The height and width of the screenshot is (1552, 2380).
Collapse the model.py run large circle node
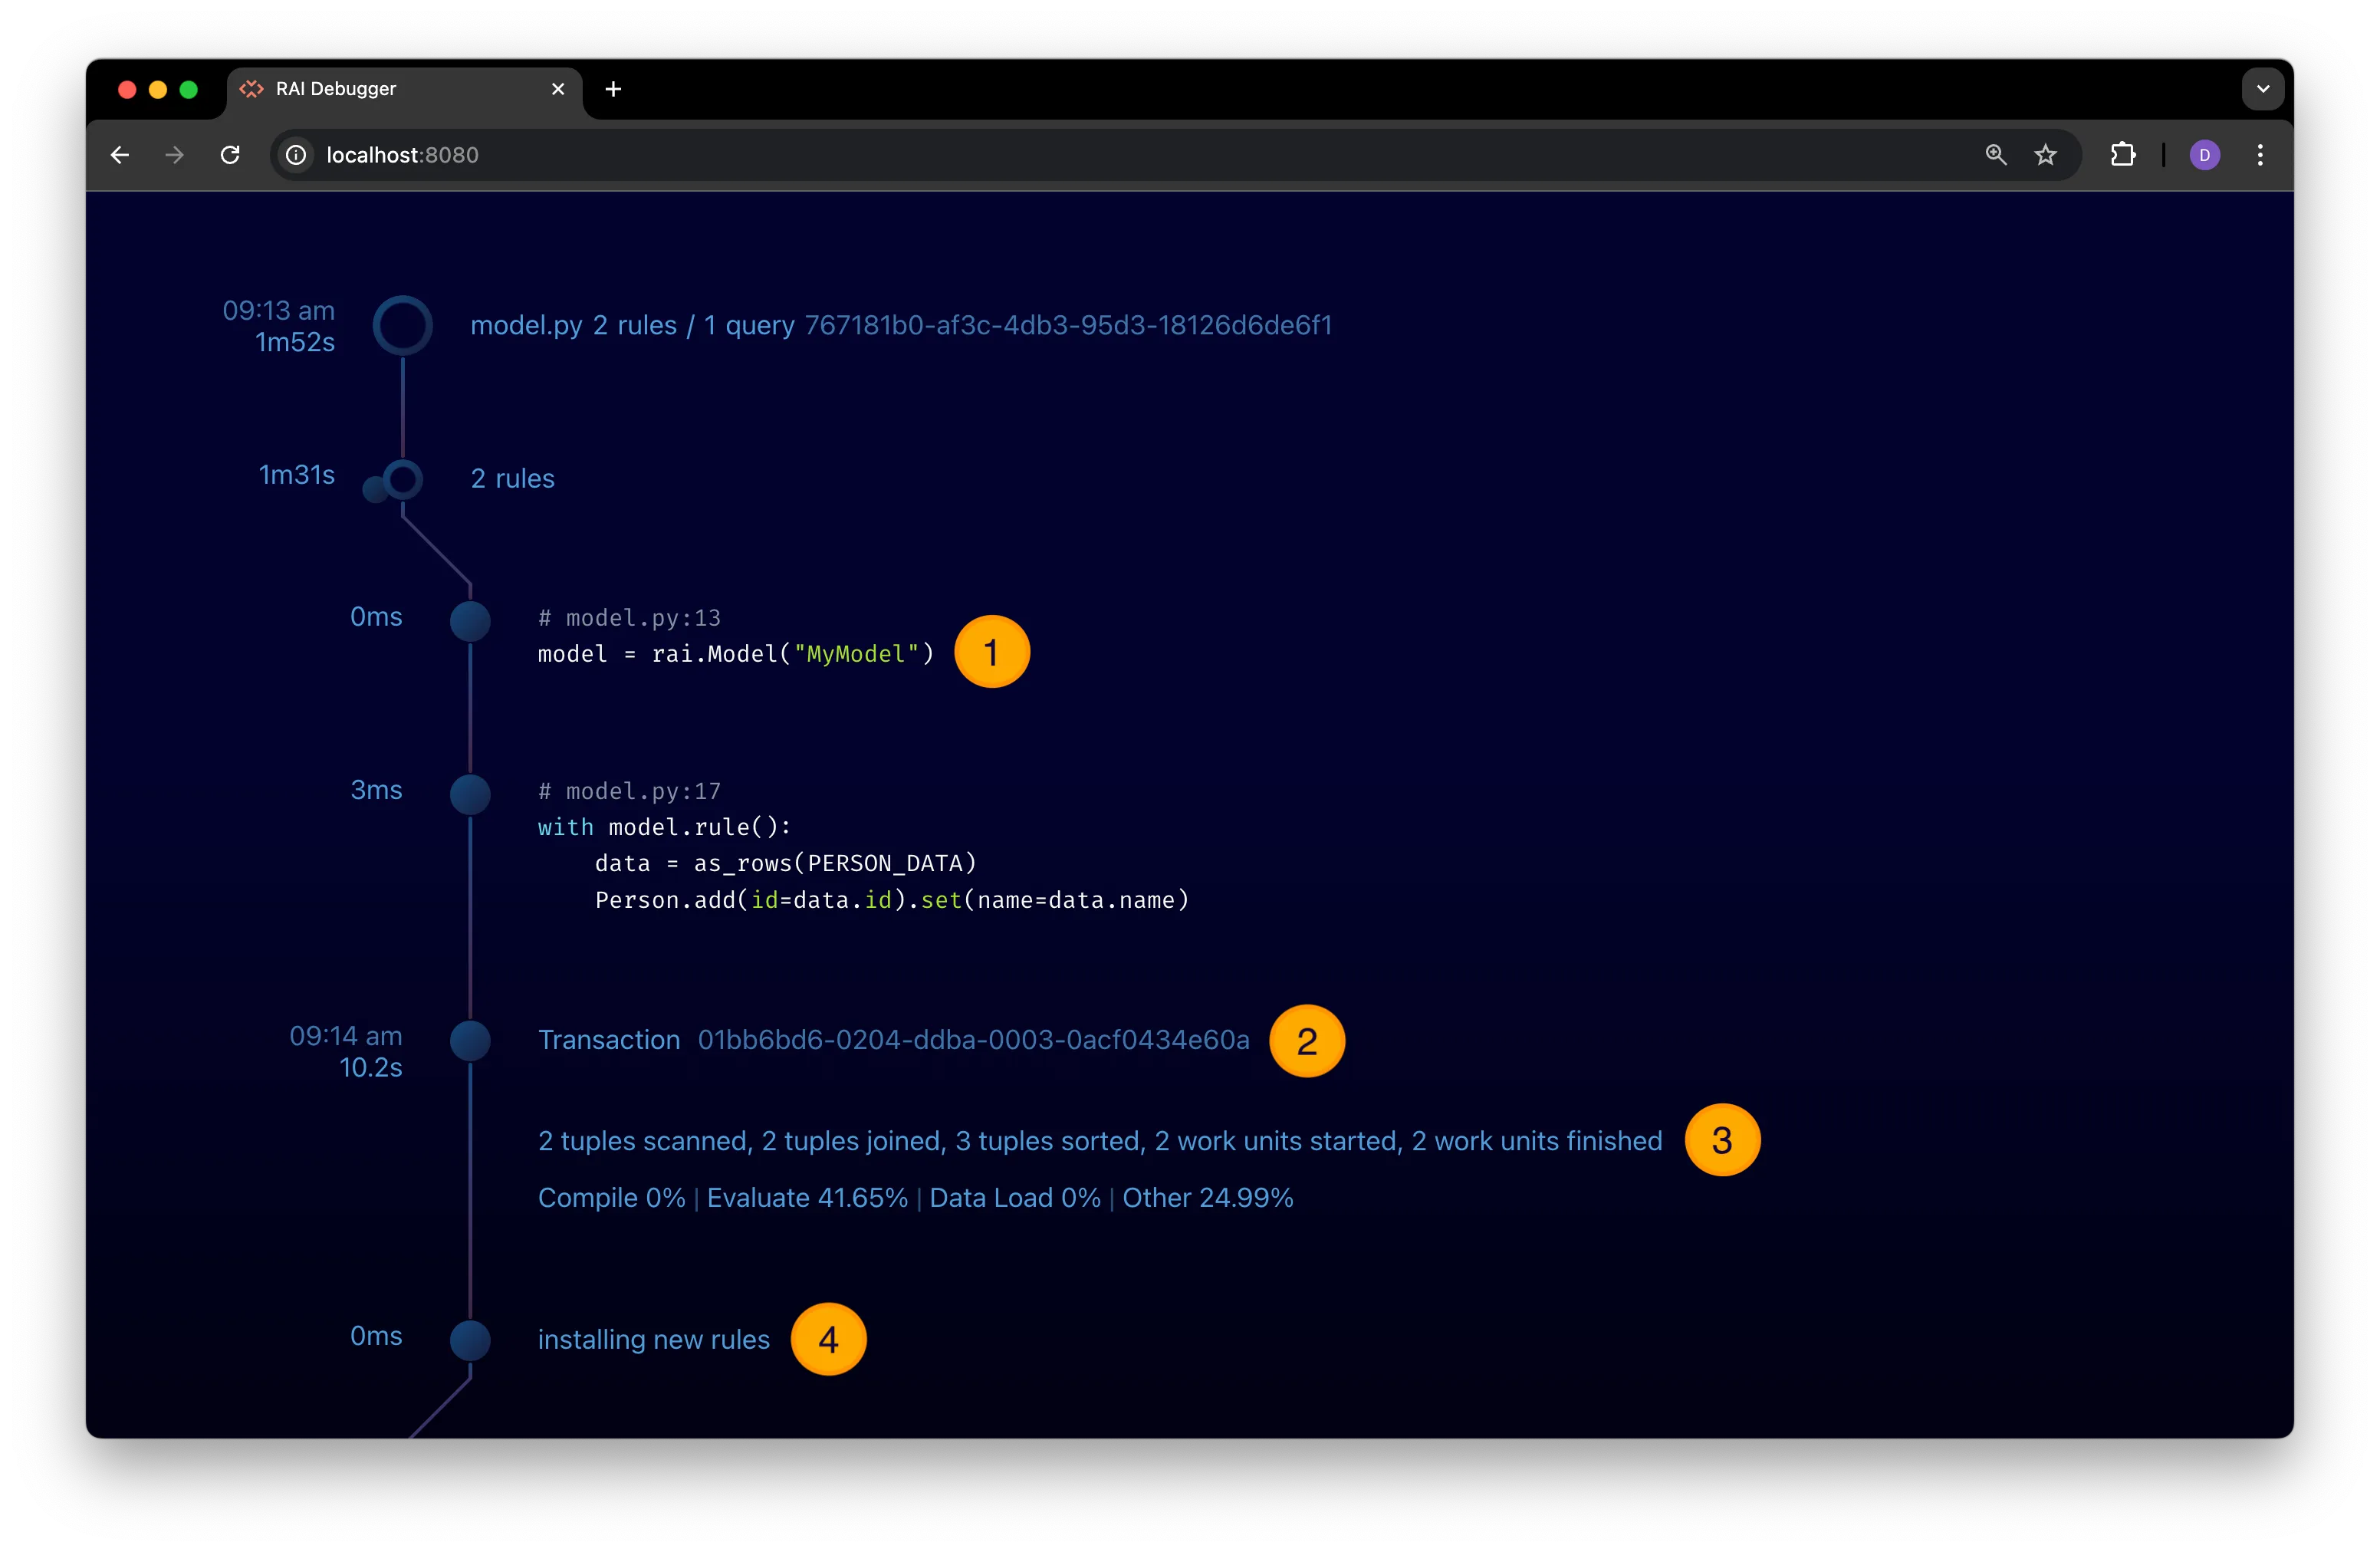pyautogui.click(x=402, y=325)
